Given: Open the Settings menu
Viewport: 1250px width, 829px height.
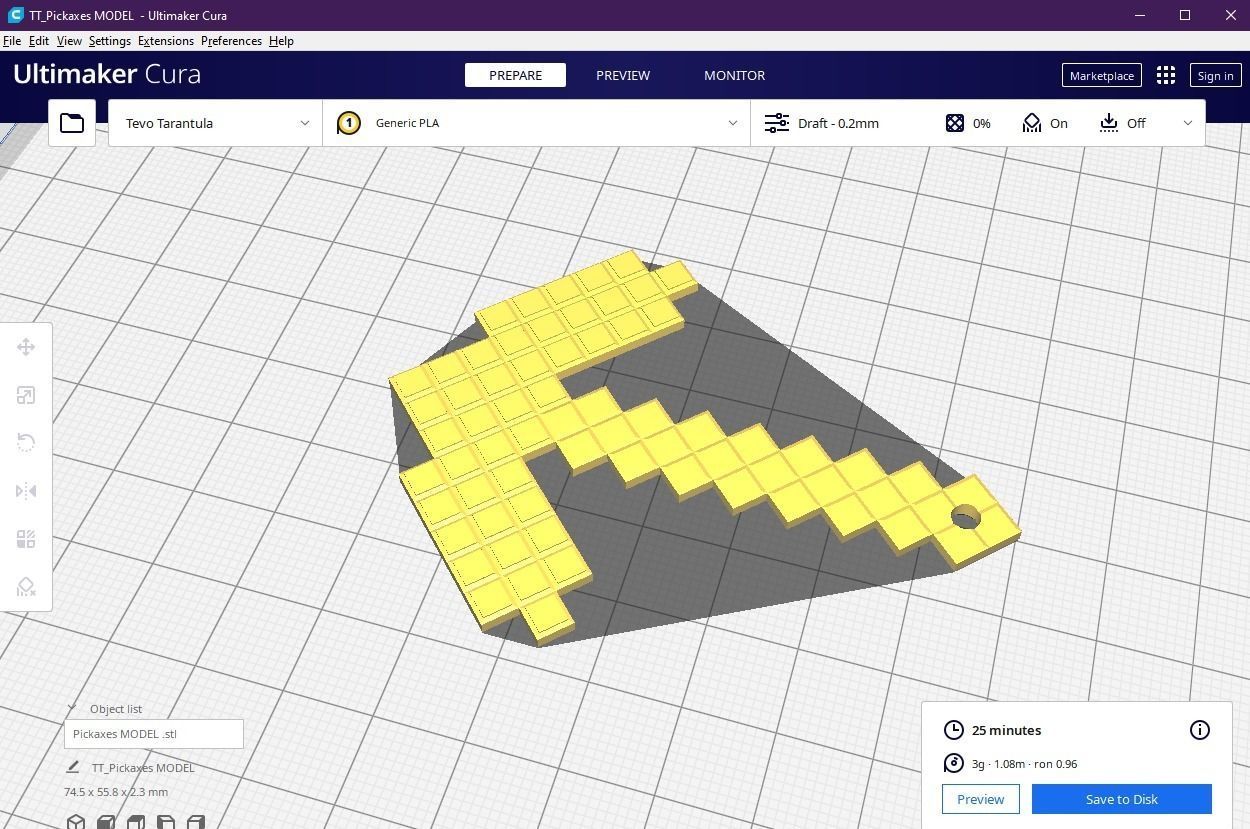Looking at the screenshot, I should coord(110,41).
